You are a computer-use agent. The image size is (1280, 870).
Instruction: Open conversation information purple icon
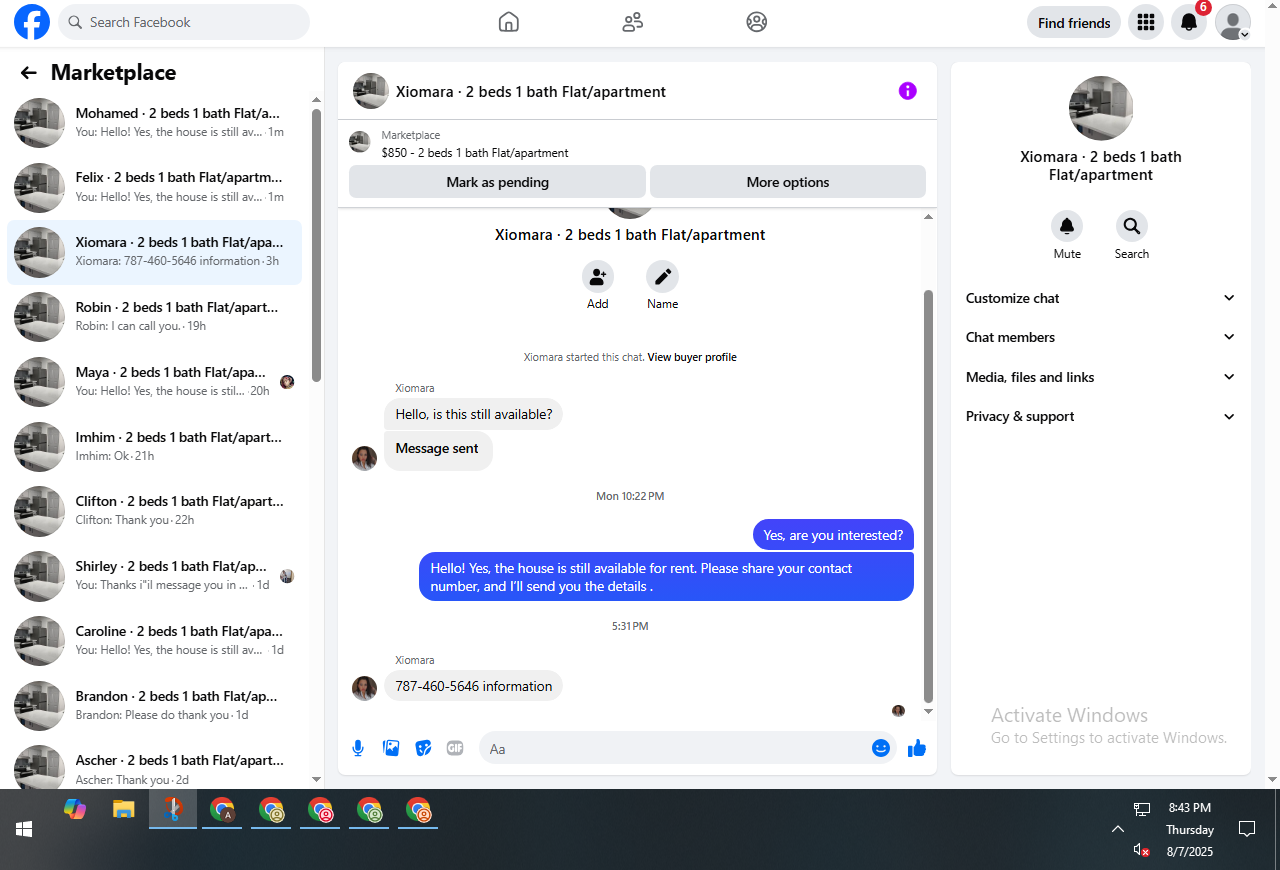(x=907, y=91)
